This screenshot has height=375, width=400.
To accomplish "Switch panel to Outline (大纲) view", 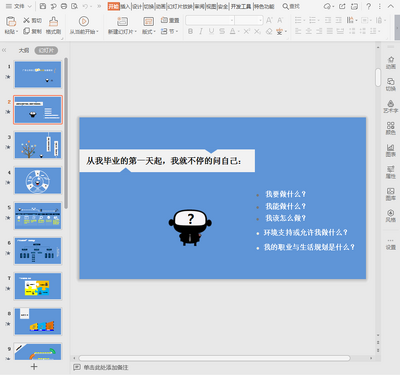I will coord(24,50).
